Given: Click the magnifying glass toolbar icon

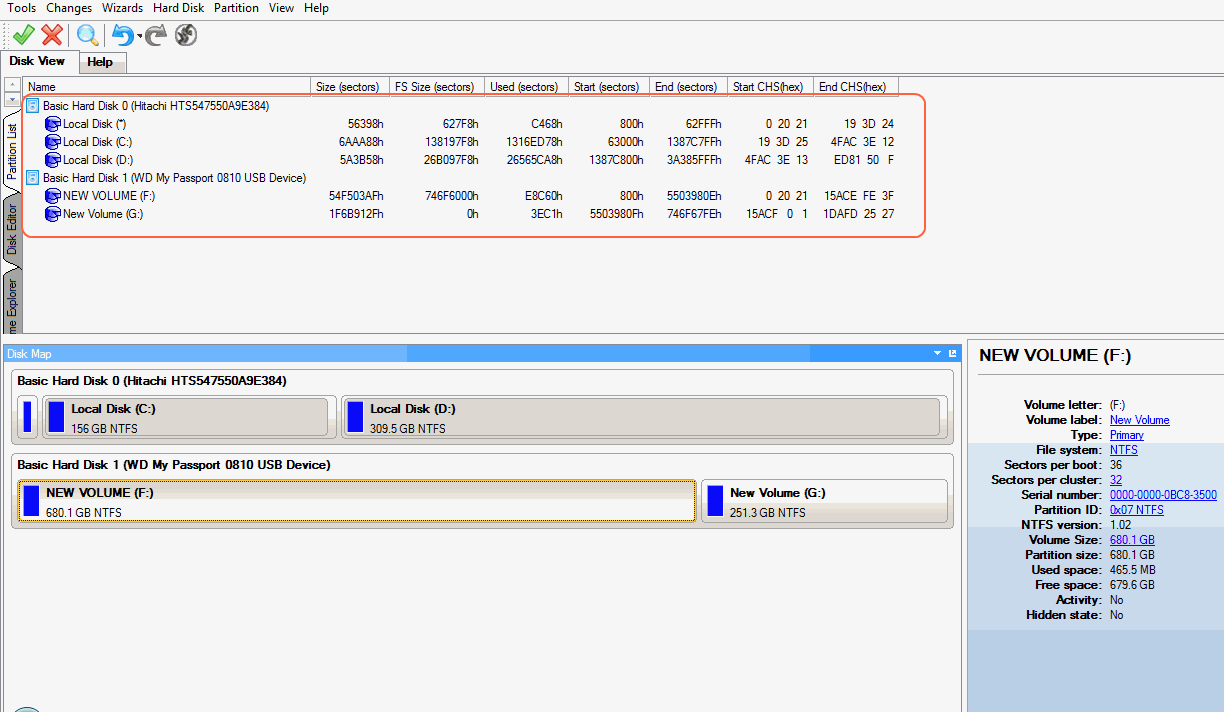Looking at the screenshot, I should [88, 36].
